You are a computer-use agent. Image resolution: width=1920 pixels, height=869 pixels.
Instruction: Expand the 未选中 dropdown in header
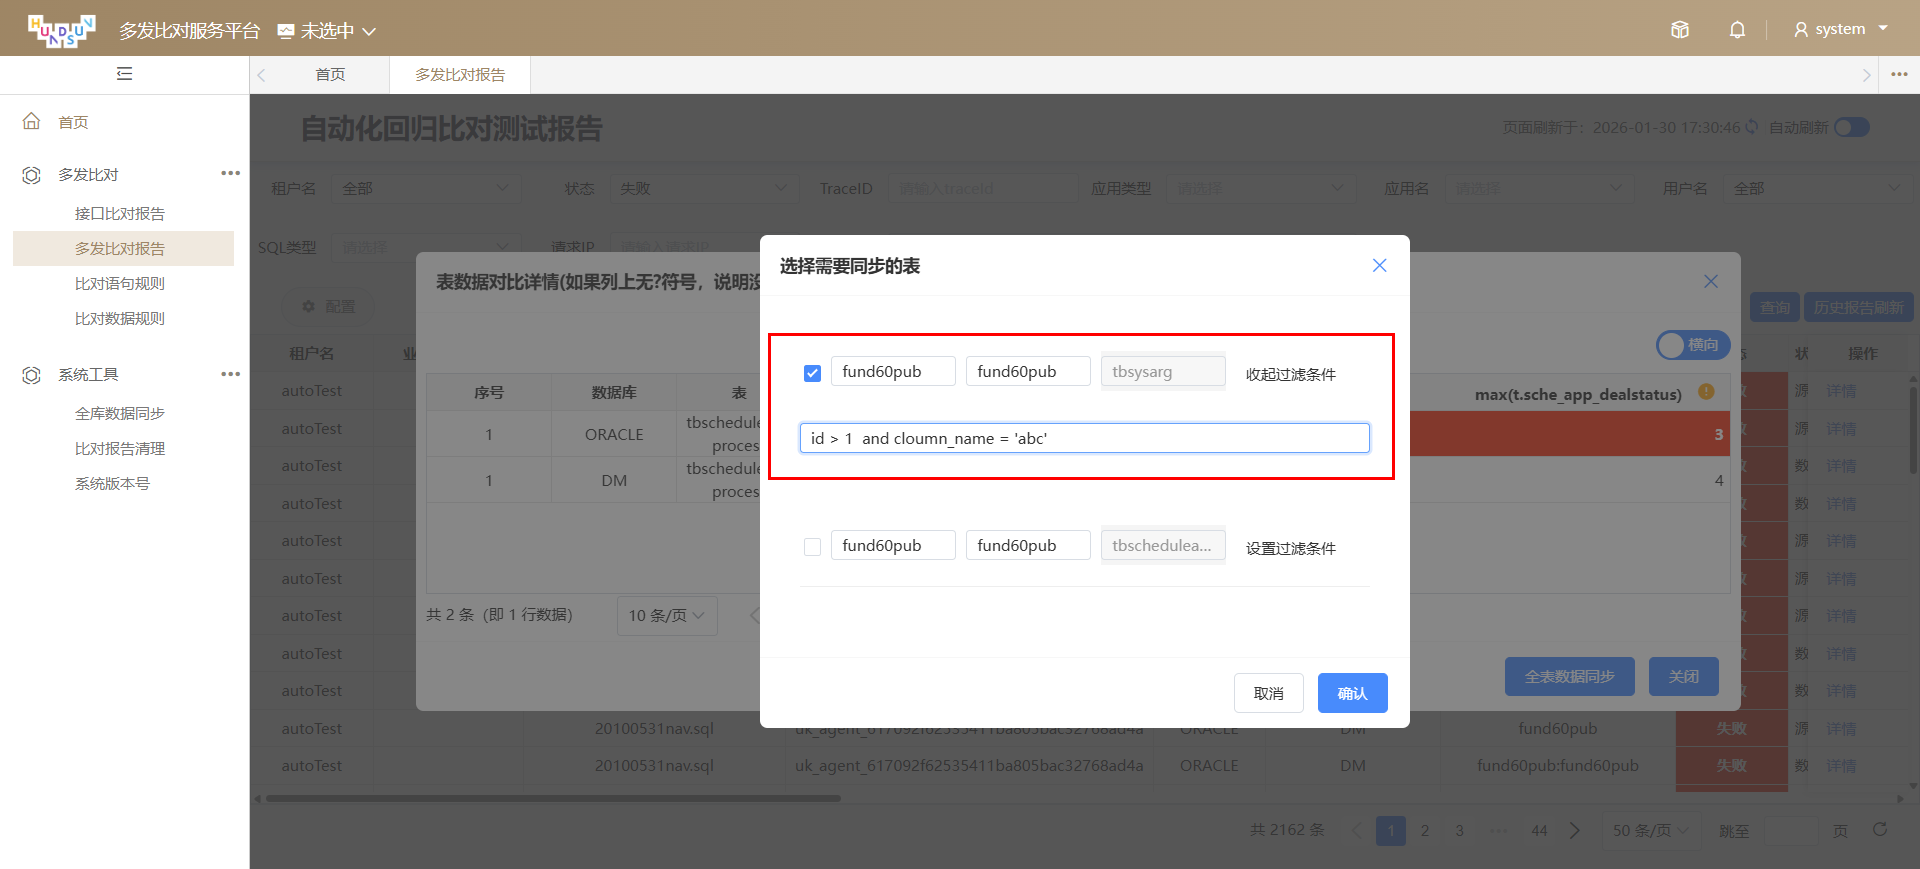[x=327, y=31]
